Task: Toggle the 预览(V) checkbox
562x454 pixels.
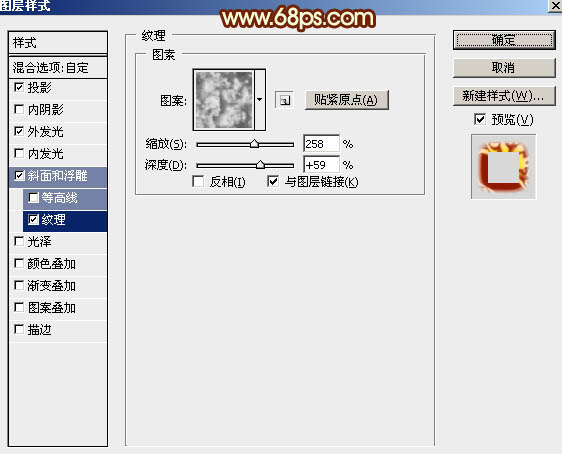Action: (x=480, y=119)
